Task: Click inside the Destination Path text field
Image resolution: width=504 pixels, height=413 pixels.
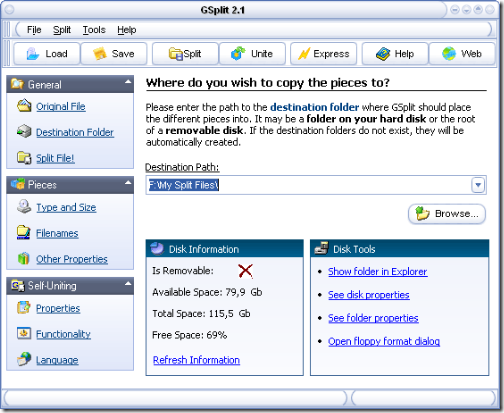Action: click(309, 185)
